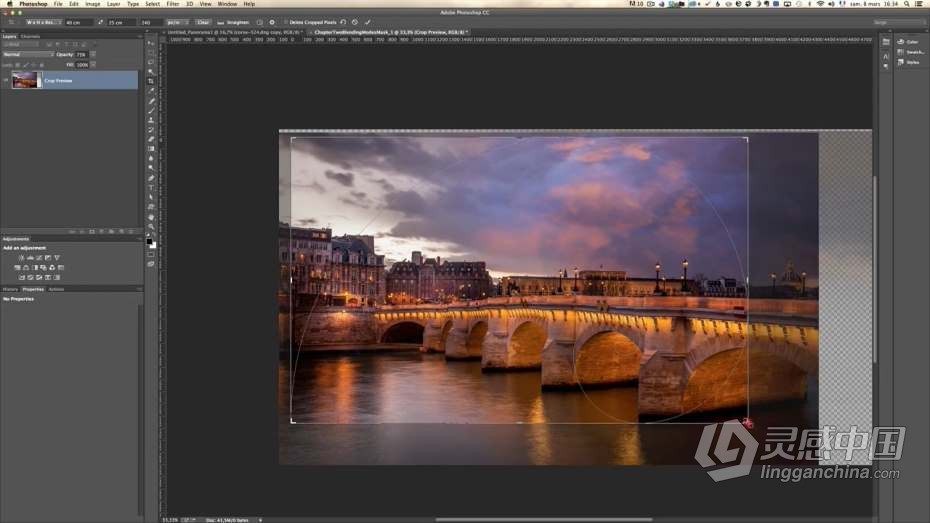Open the workspace switcher dropdown

[x=898, y=22]
